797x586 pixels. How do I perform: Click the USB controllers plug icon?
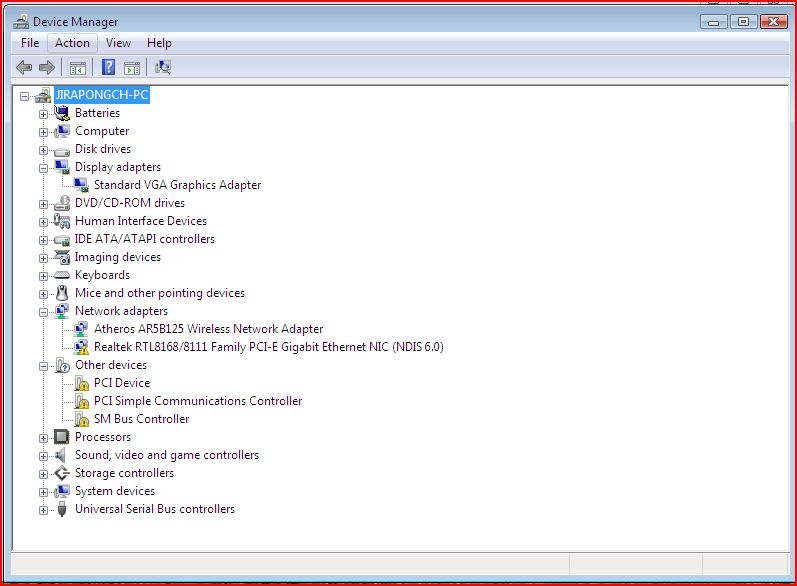[62, 509]
